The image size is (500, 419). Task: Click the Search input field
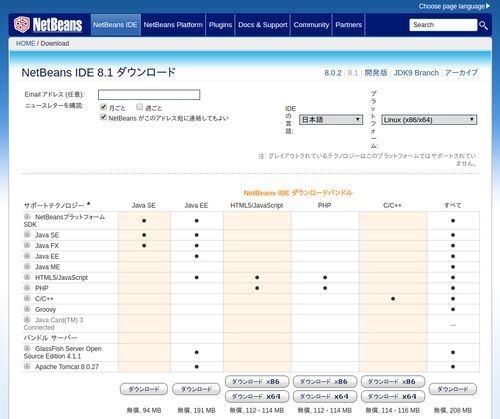[x=443, y=25]
